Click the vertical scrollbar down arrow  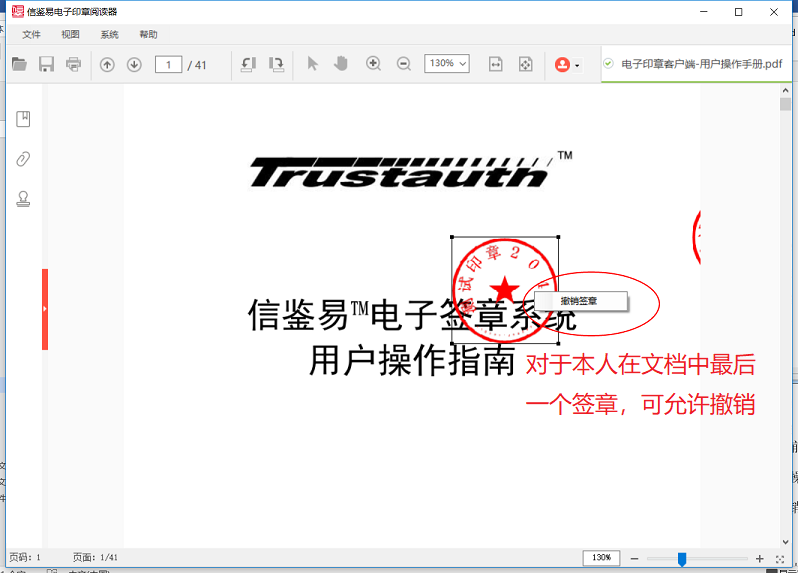coord(785,542)
